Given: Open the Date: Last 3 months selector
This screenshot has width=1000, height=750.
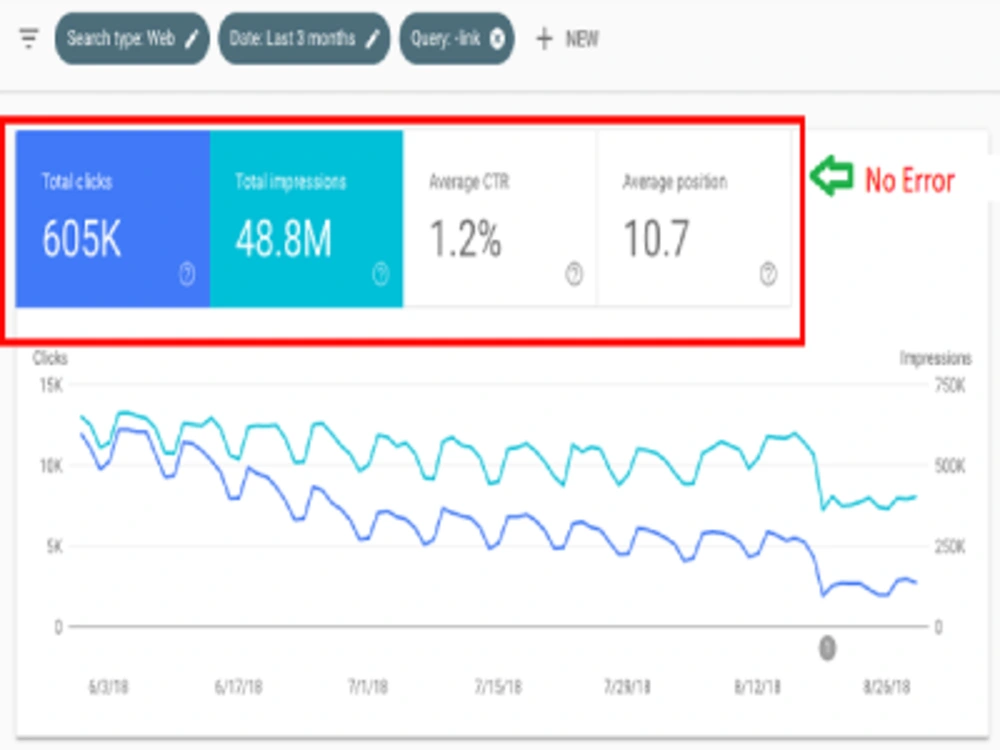Looking at the screenshot, I should pyautogui.click(x=300, y=39).
